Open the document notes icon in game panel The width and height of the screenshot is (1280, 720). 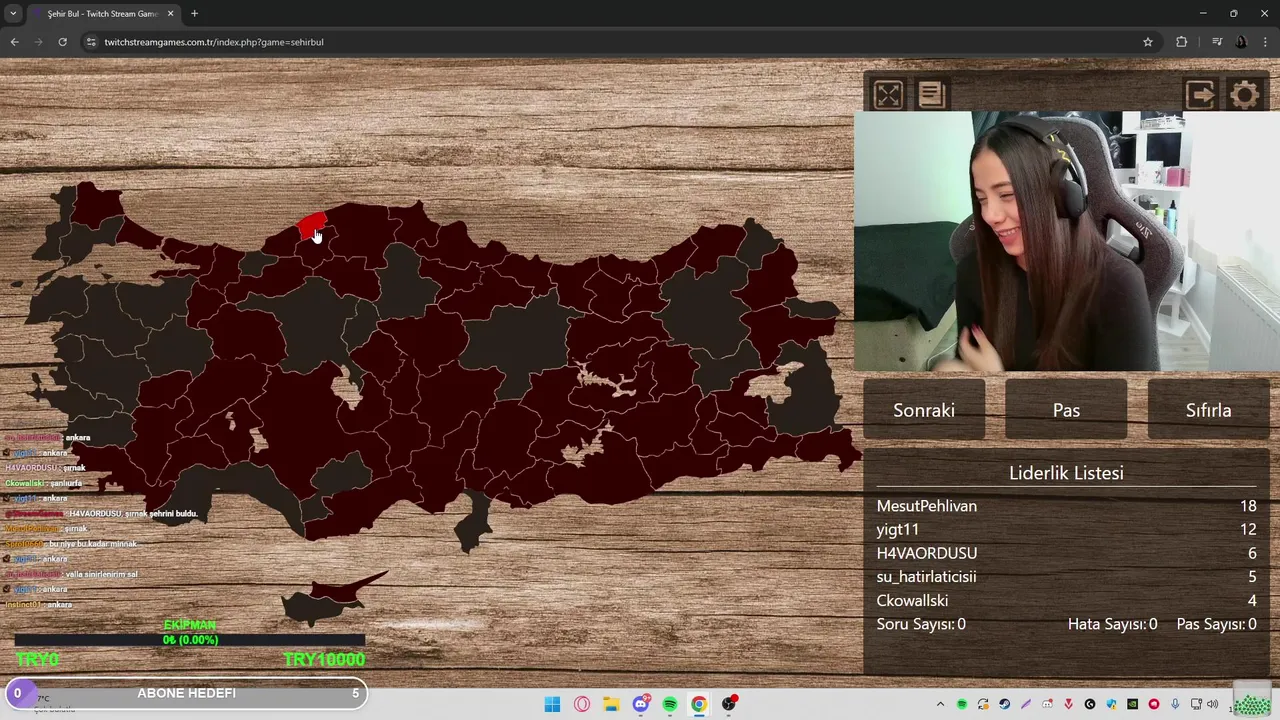pyautogui.click(x=931, y=95)
